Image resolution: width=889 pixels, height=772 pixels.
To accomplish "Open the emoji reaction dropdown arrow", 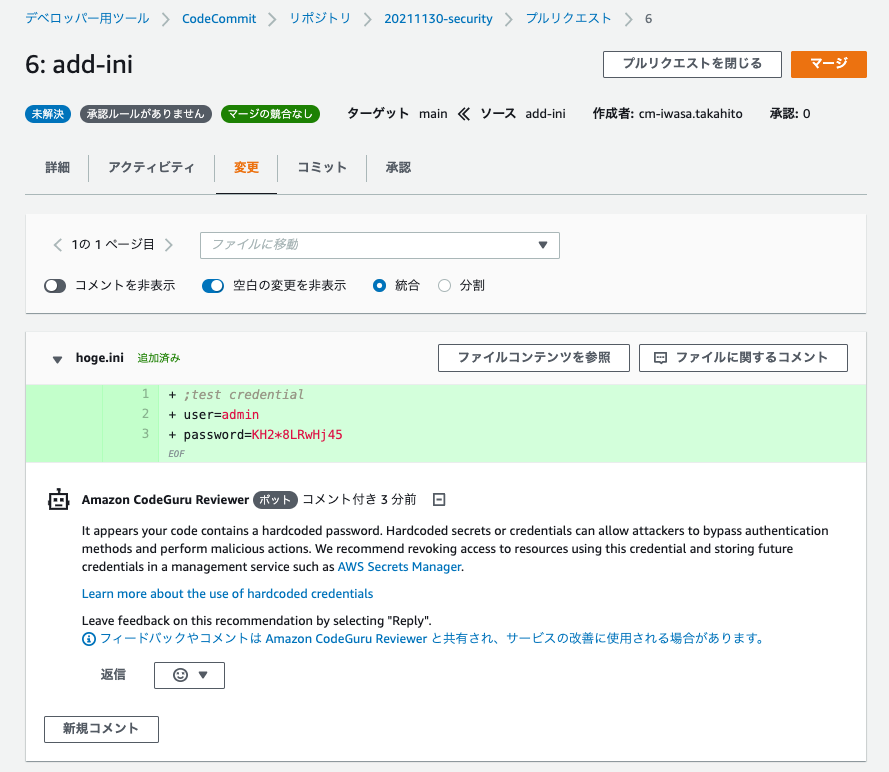I will coord(205,675).
